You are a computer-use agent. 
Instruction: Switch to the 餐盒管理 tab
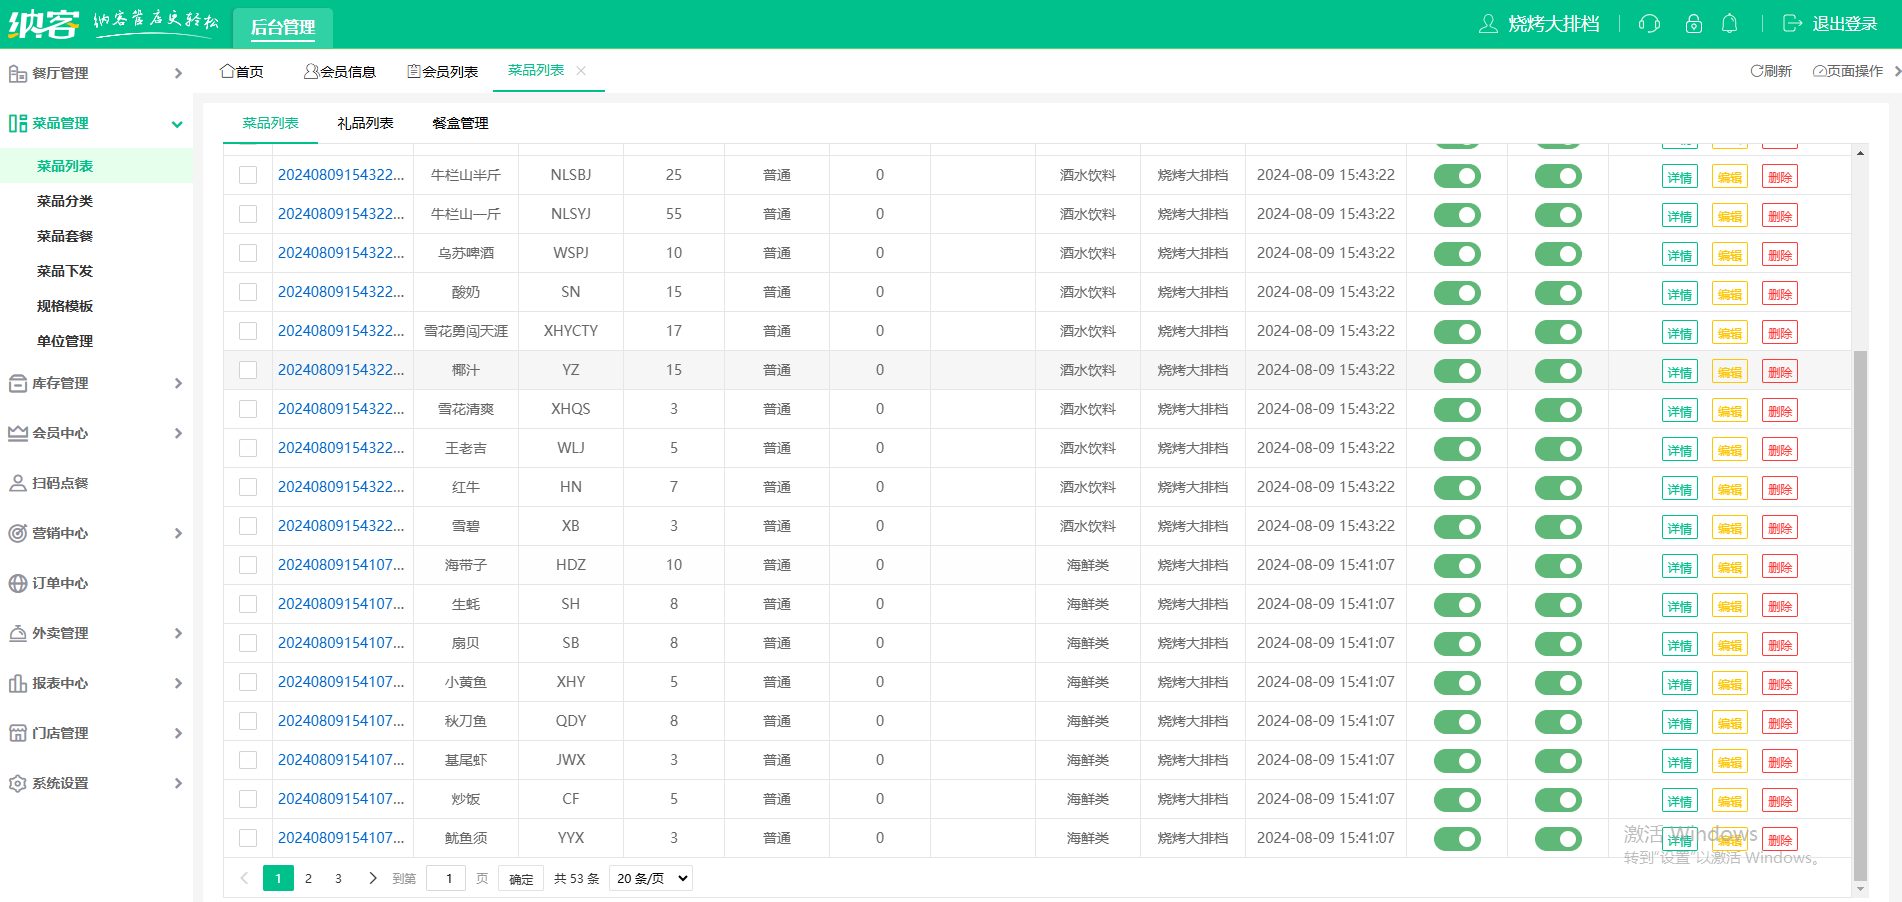pos(460,123)
